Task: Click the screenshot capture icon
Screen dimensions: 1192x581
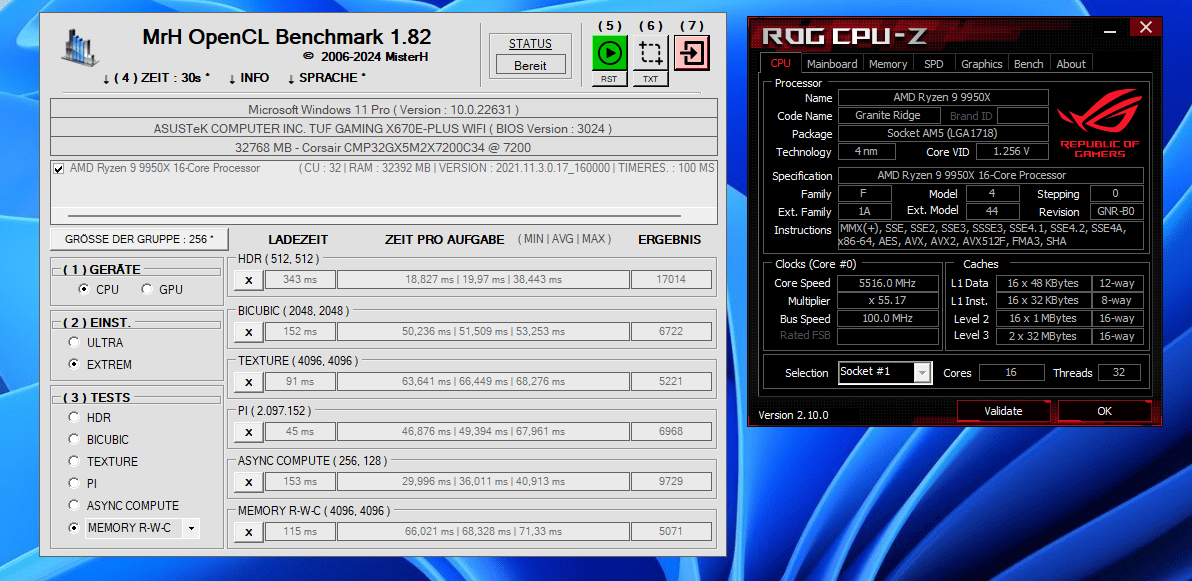Action: click(x=650, y=53)
